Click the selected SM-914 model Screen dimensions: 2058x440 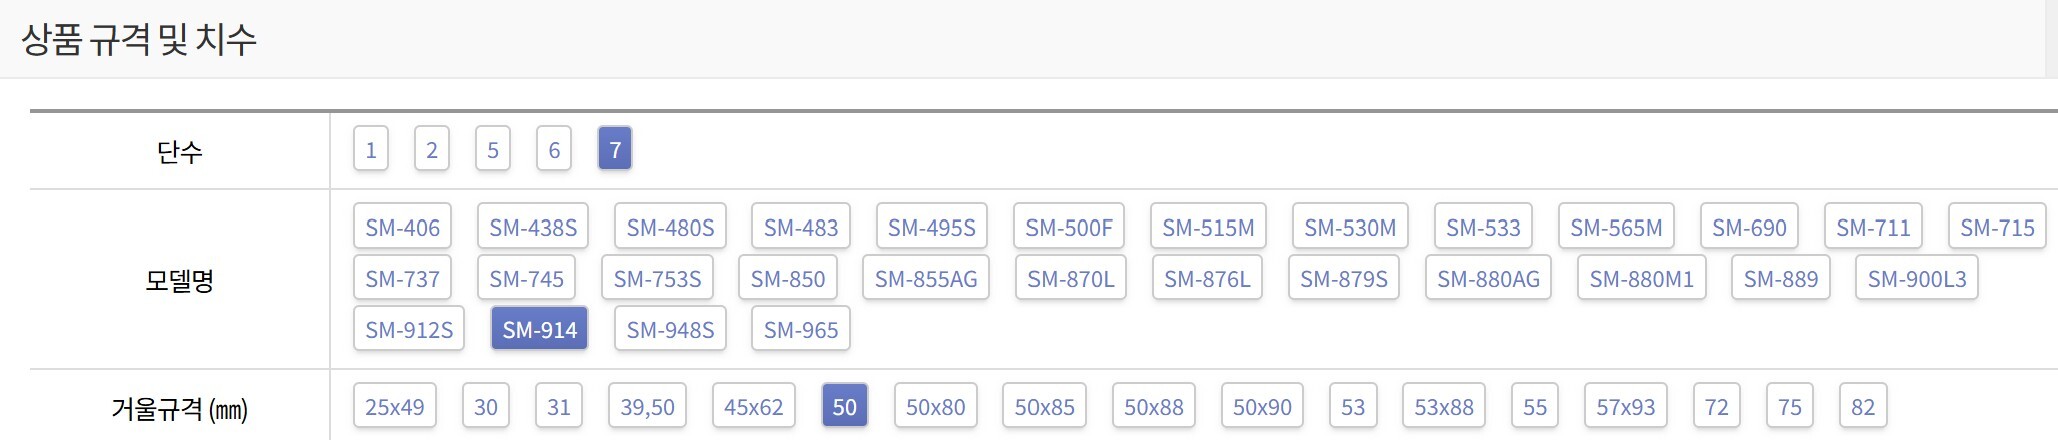[539, 329]
